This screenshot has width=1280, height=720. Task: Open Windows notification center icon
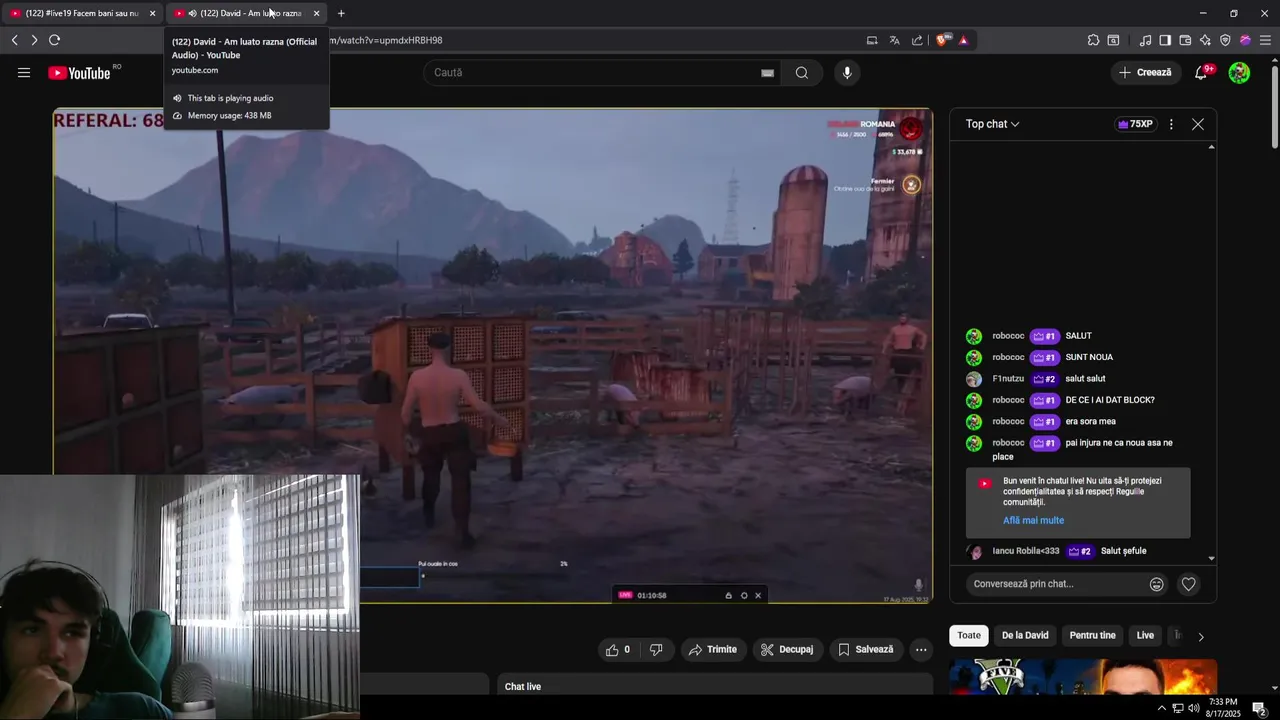[1259, 708]
